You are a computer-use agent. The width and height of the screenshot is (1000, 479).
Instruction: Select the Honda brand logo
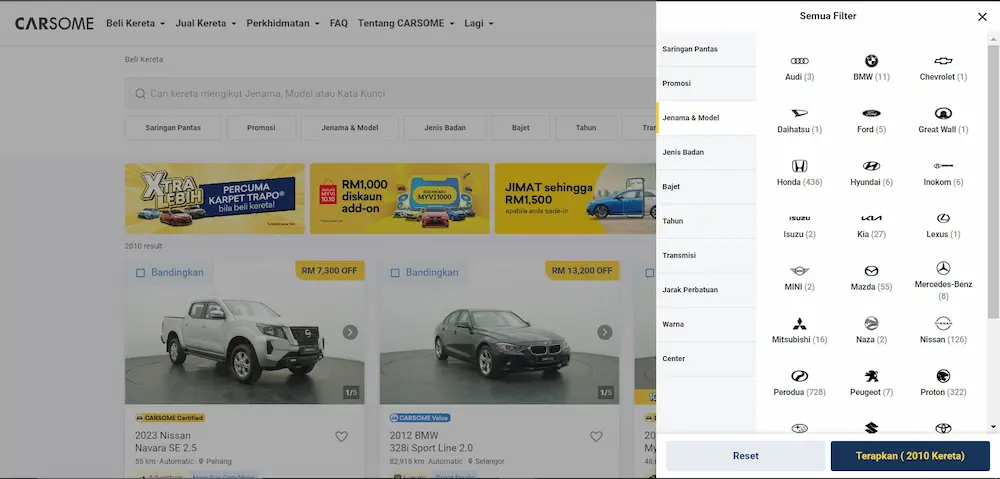pos(799,166)
